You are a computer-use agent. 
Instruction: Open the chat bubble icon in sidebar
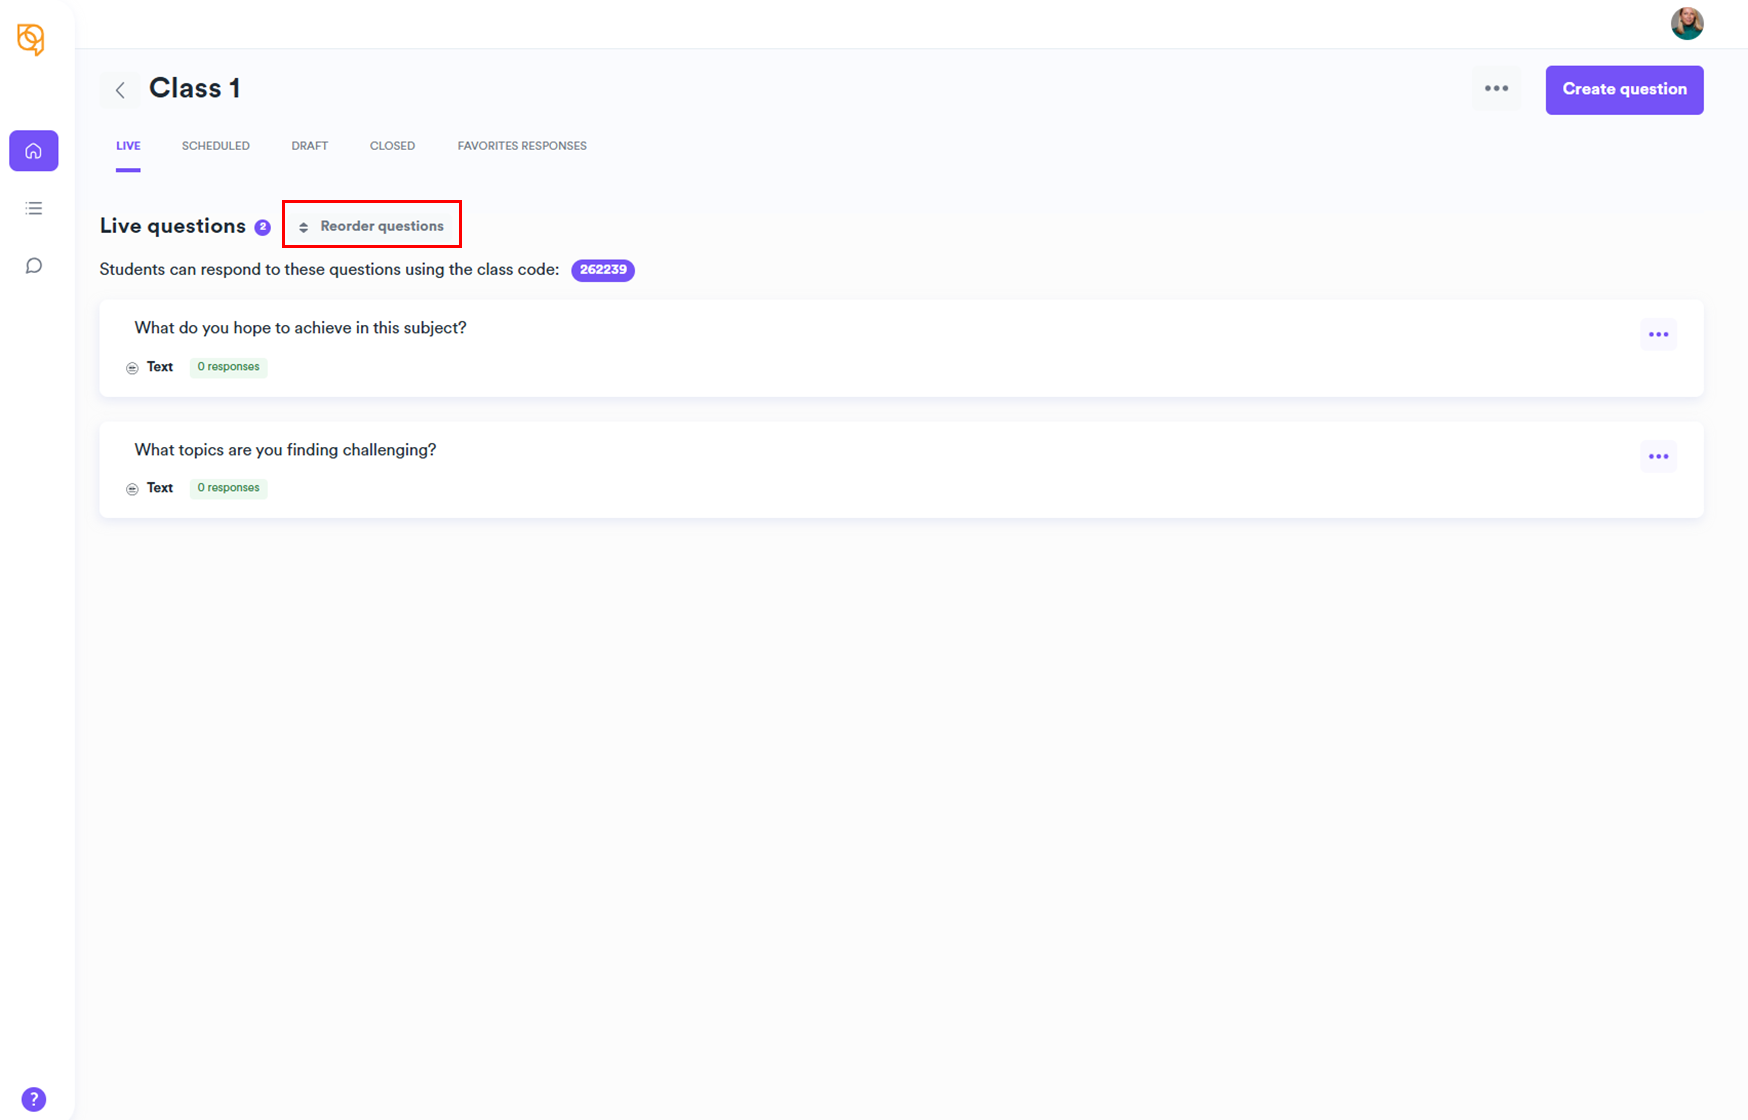click(34, 266)
